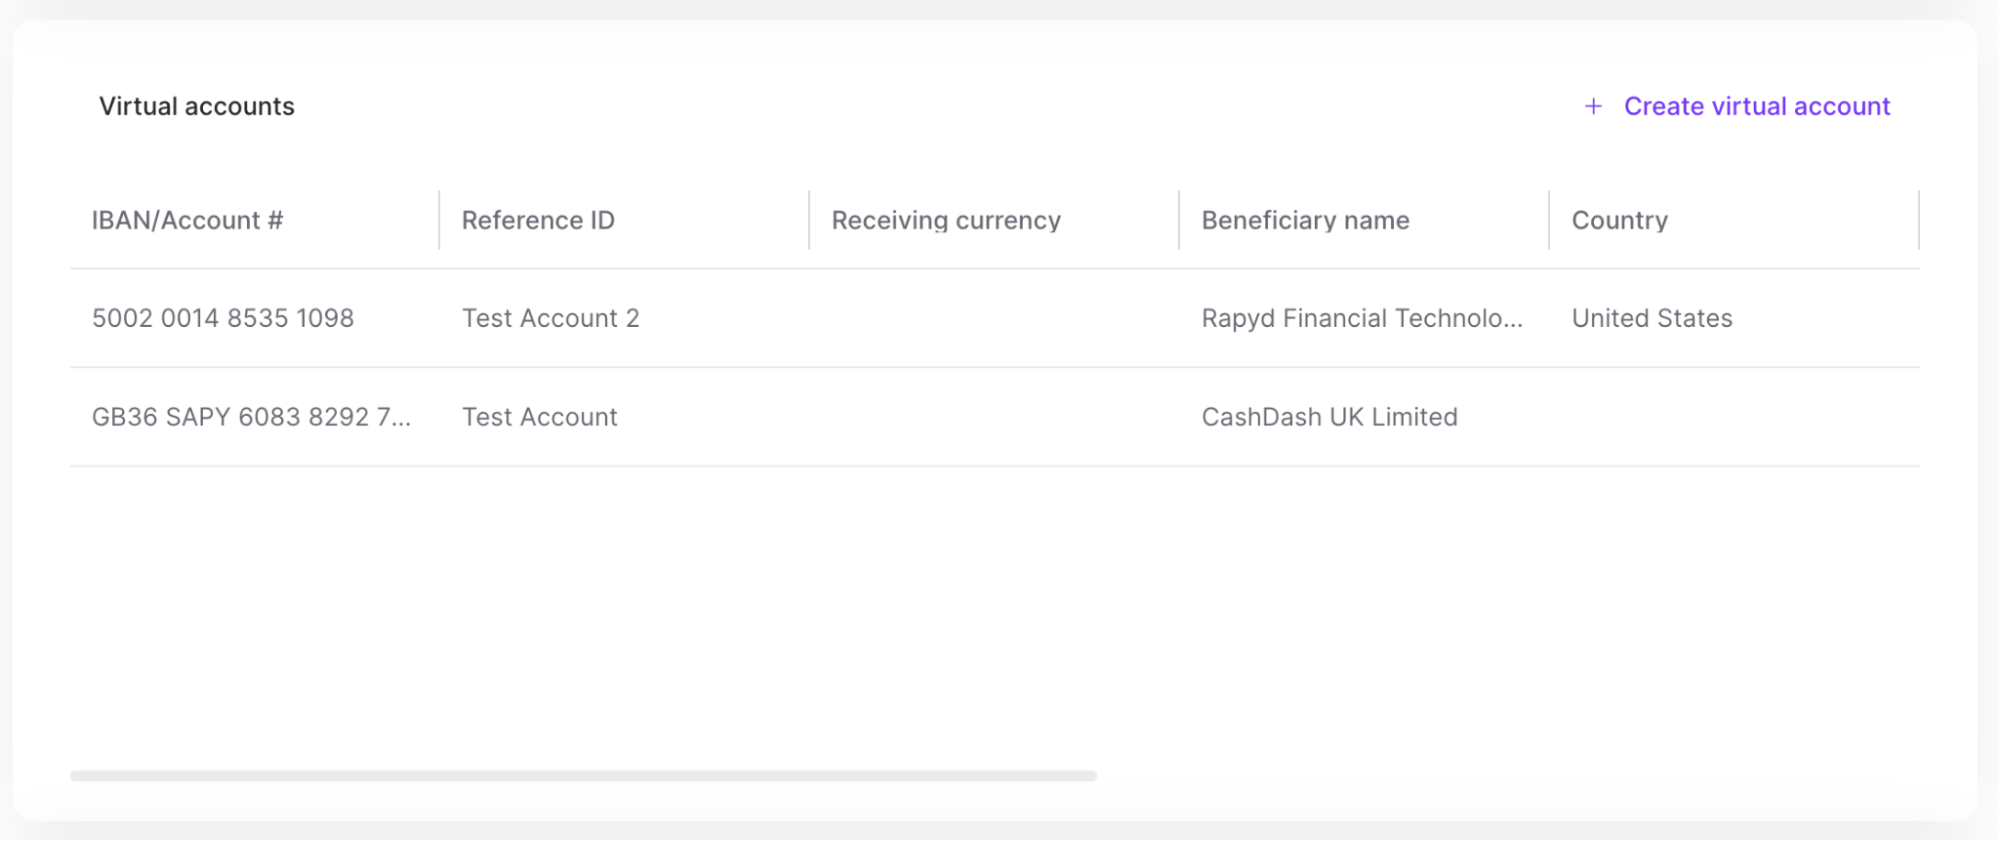Screen dimensions: 1999x841
Task: Select the Rapyd Financial Technolo... beneficiary cell
Action: pos(1361,318)
